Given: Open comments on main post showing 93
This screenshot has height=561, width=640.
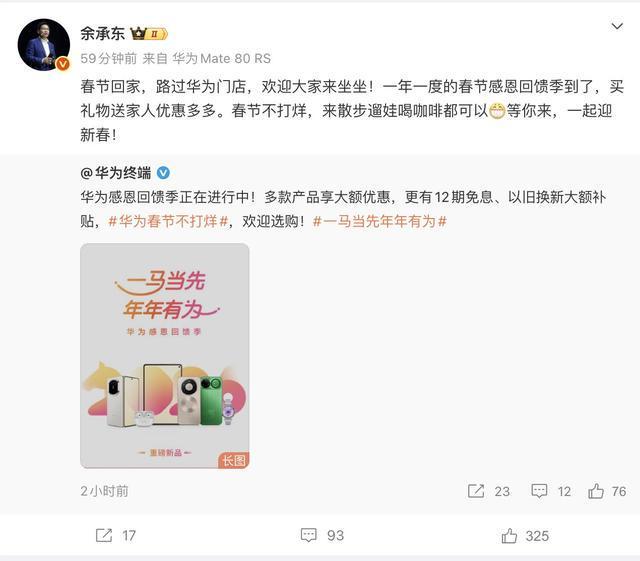Looking at the screenshot, I should click(309, 535).
